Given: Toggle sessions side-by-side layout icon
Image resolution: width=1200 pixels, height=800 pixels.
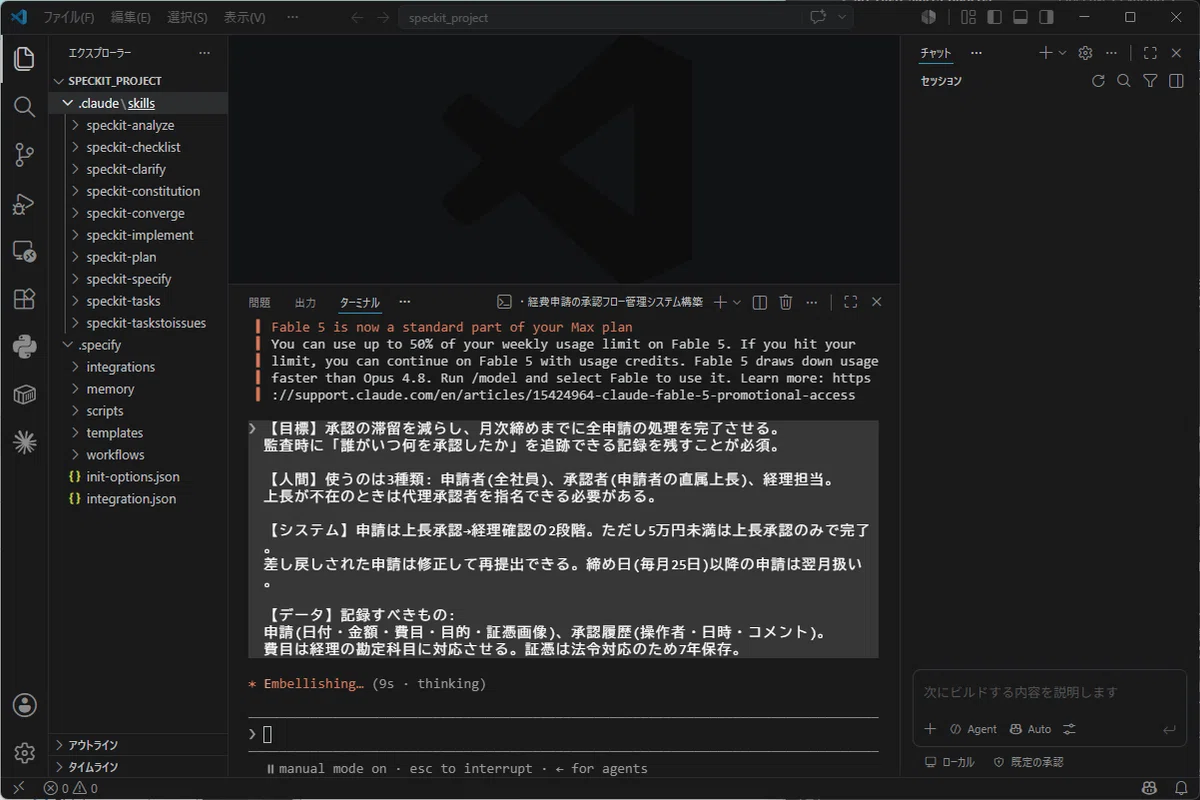Looking at the screenshot, I should pyautogui.click(x=1176, y=81).
